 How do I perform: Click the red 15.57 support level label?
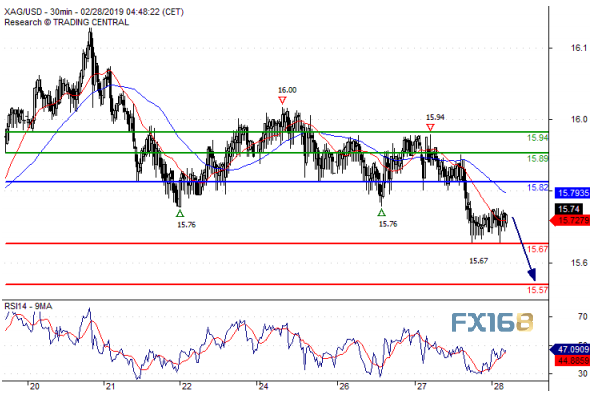point(537,290)
